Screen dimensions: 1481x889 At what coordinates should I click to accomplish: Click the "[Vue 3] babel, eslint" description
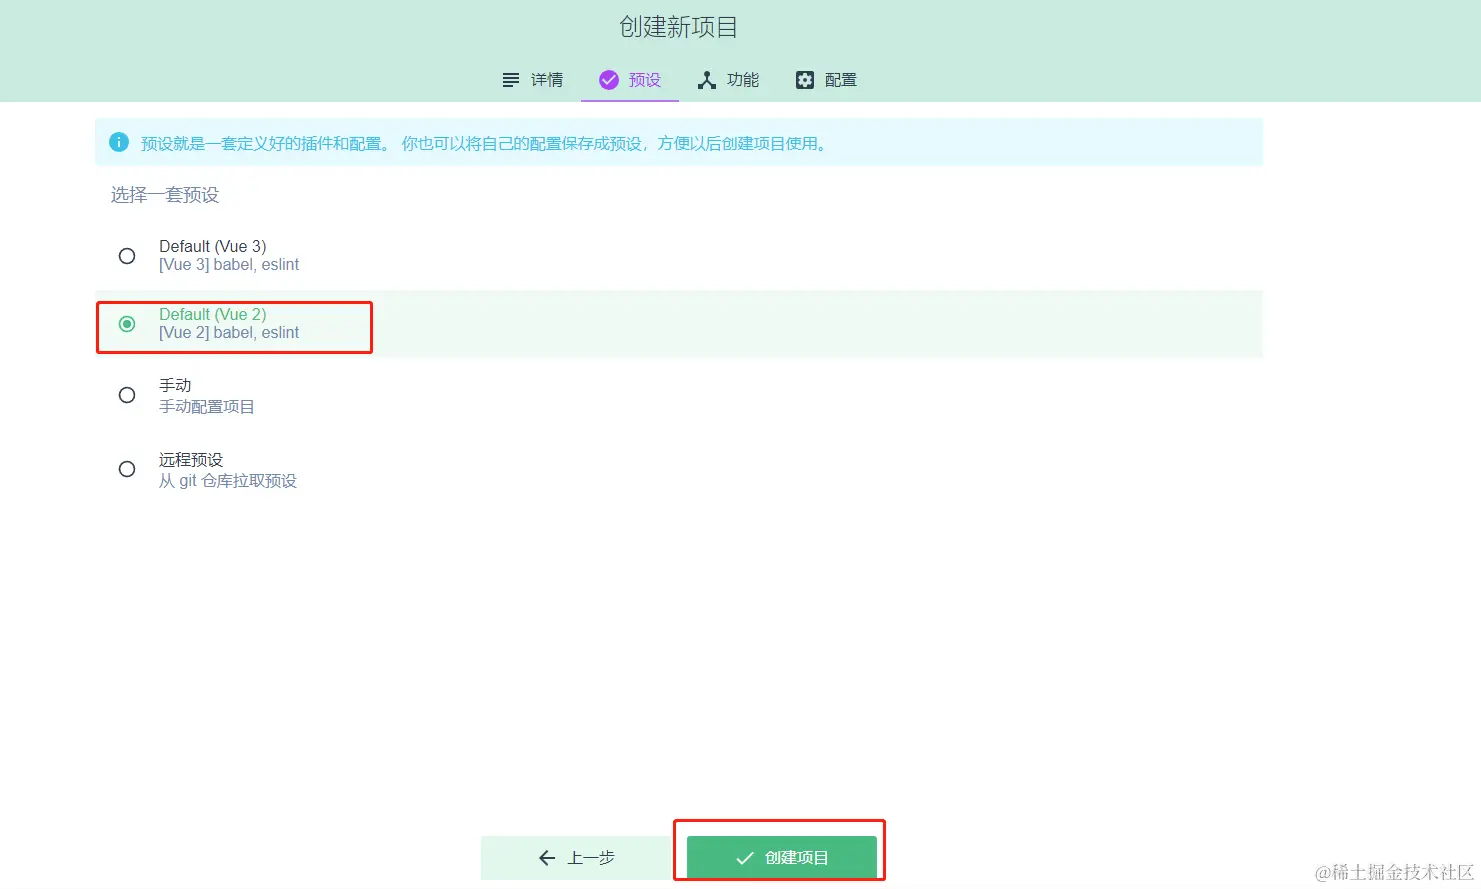point(229,265)
